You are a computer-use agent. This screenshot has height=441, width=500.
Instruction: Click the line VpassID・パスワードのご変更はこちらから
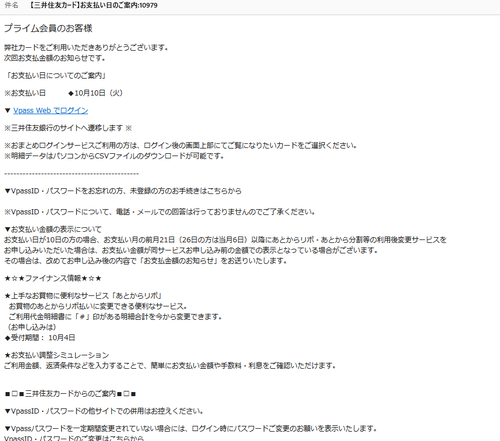pyautogui.click(x=74, y=438)
